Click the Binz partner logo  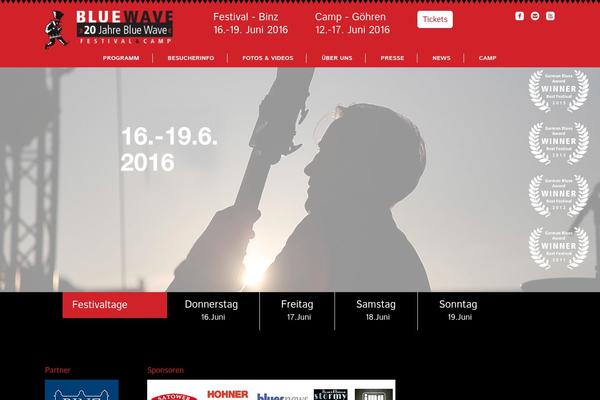(x=82, y=390)
